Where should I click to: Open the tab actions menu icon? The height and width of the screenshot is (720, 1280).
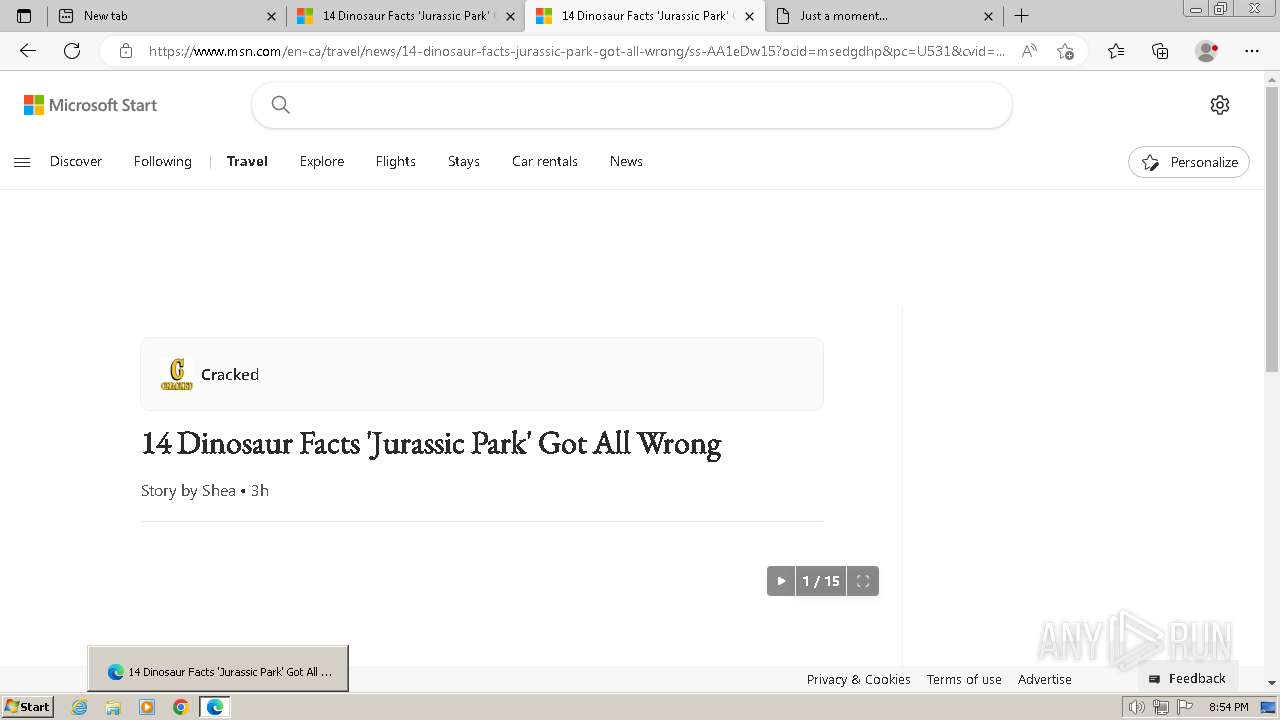(x=24, y=16)
